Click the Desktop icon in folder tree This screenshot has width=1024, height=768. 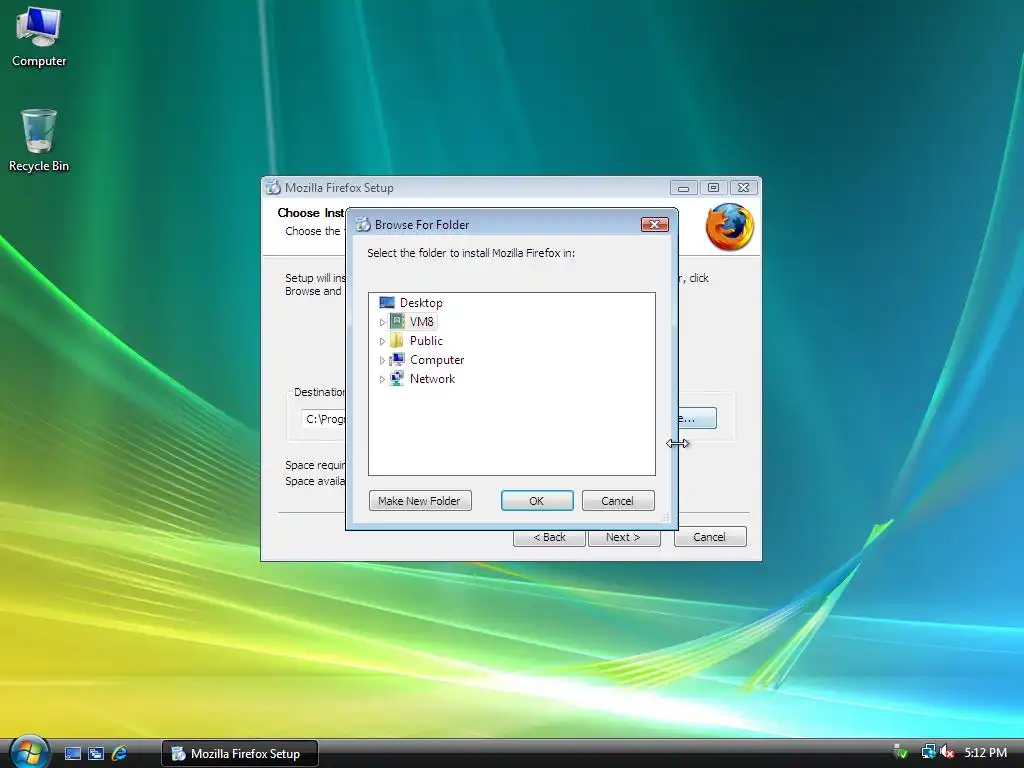pyautogui.click(x=387, y=302)
